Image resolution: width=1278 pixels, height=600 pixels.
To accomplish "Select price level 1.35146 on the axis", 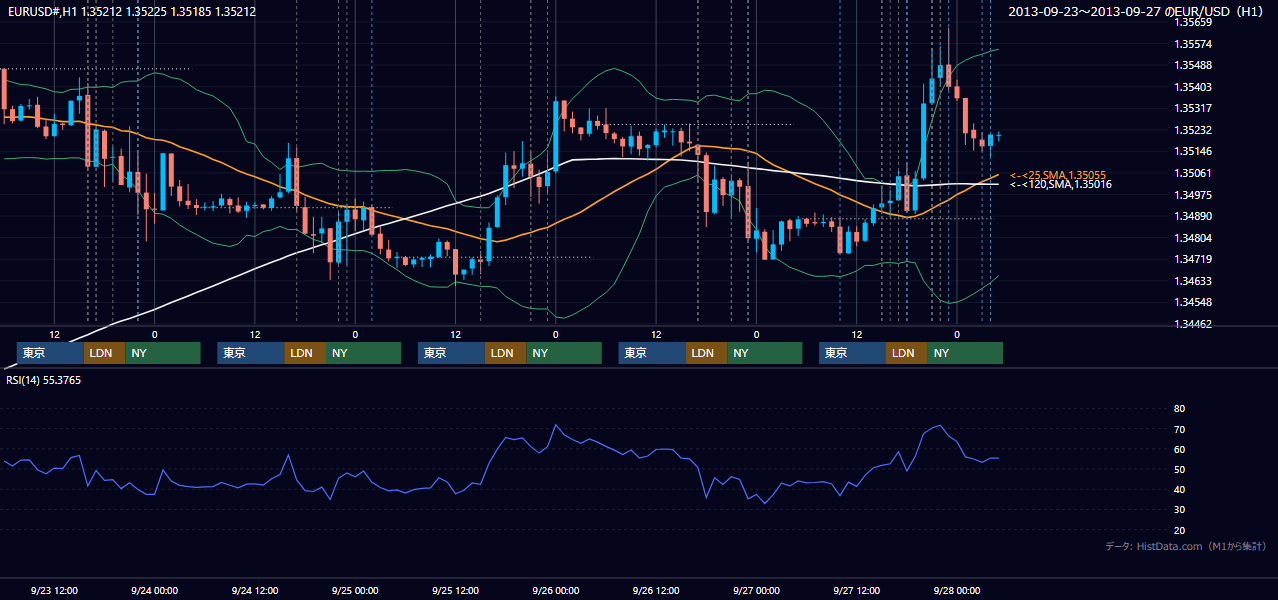I will pos(1193,151).
